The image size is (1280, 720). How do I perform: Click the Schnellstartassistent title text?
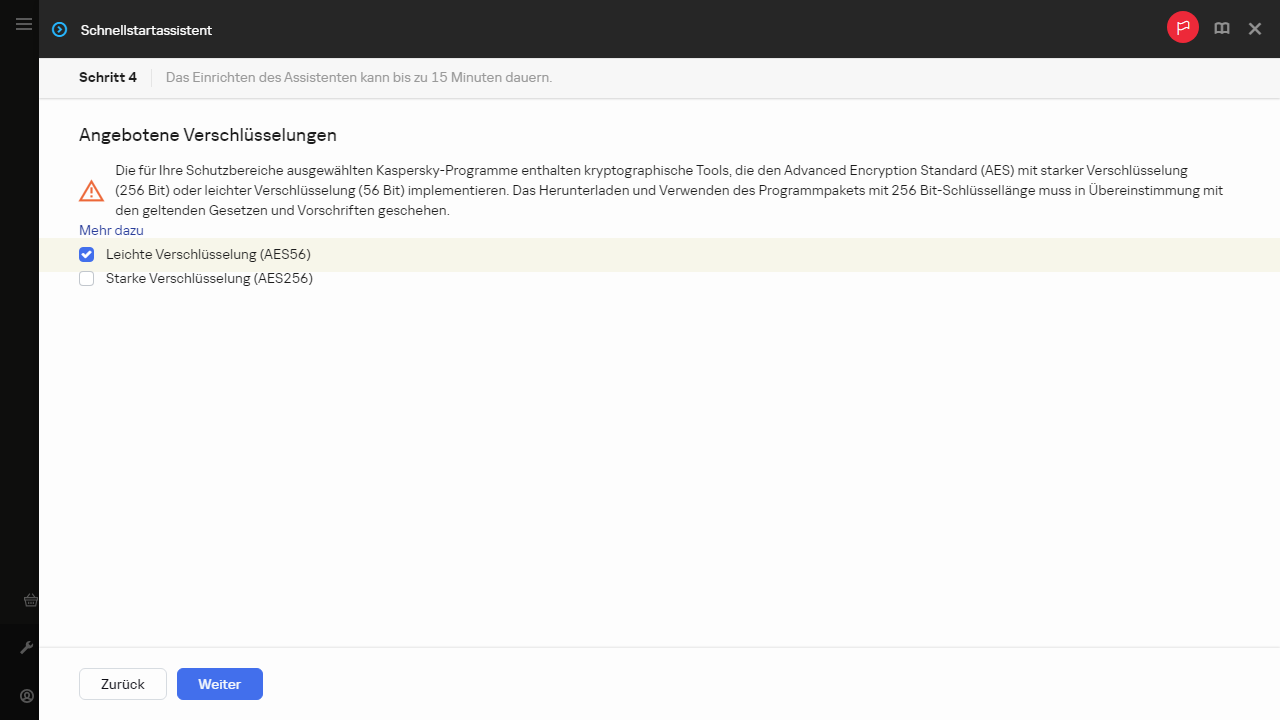click(146, 30)
